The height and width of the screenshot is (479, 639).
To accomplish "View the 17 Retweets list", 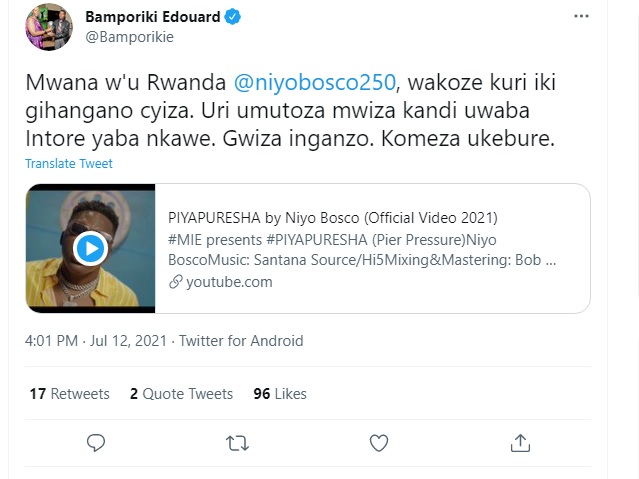I will [70, 394].
